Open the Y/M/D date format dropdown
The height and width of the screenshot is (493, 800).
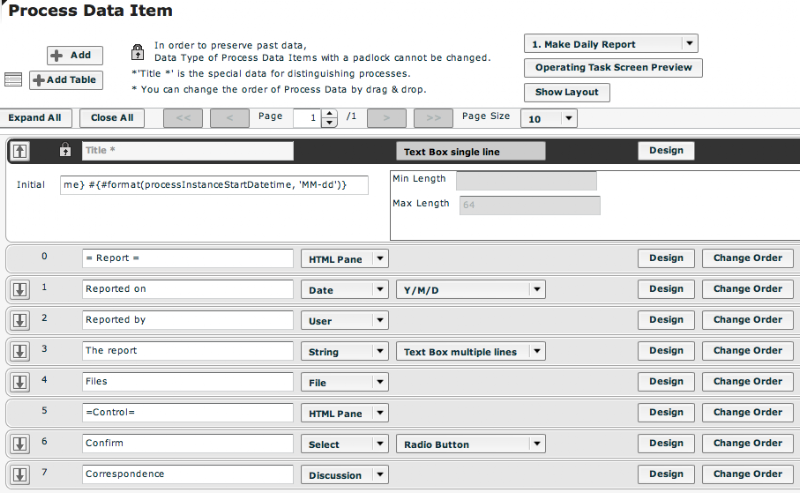(470, 290)
